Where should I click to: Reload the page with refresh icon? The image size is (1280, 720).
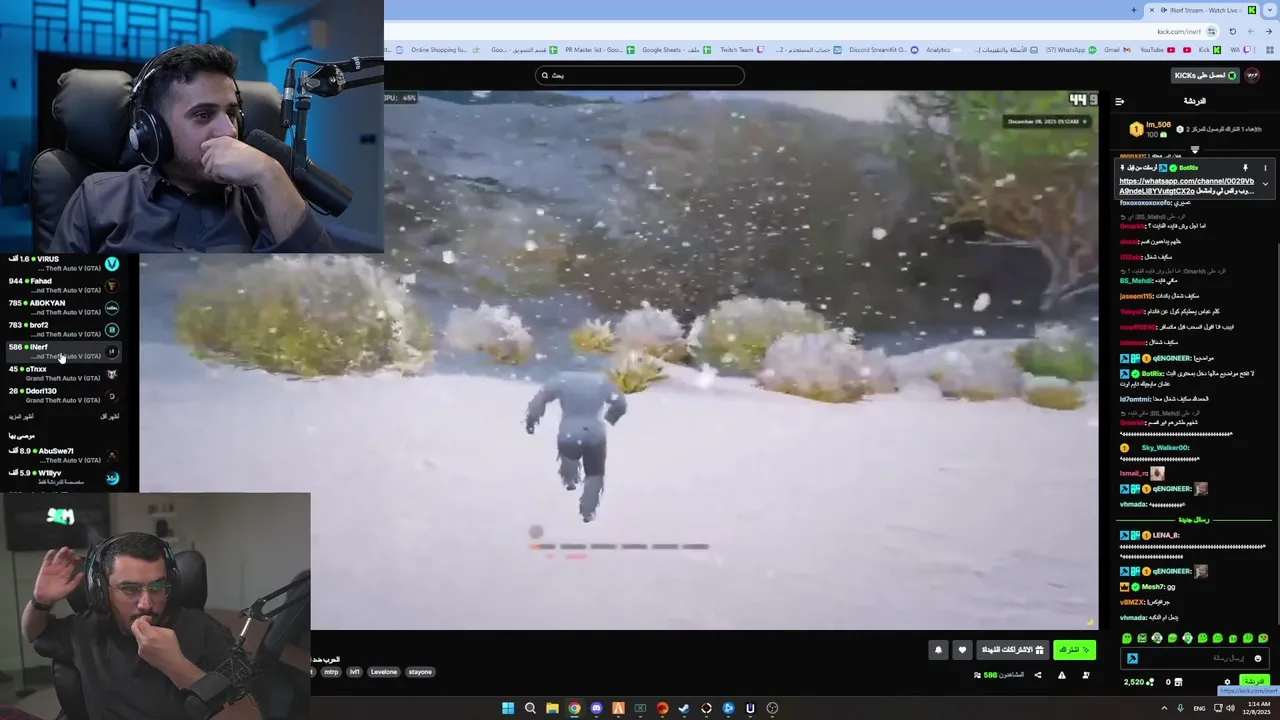[1232, 31]
